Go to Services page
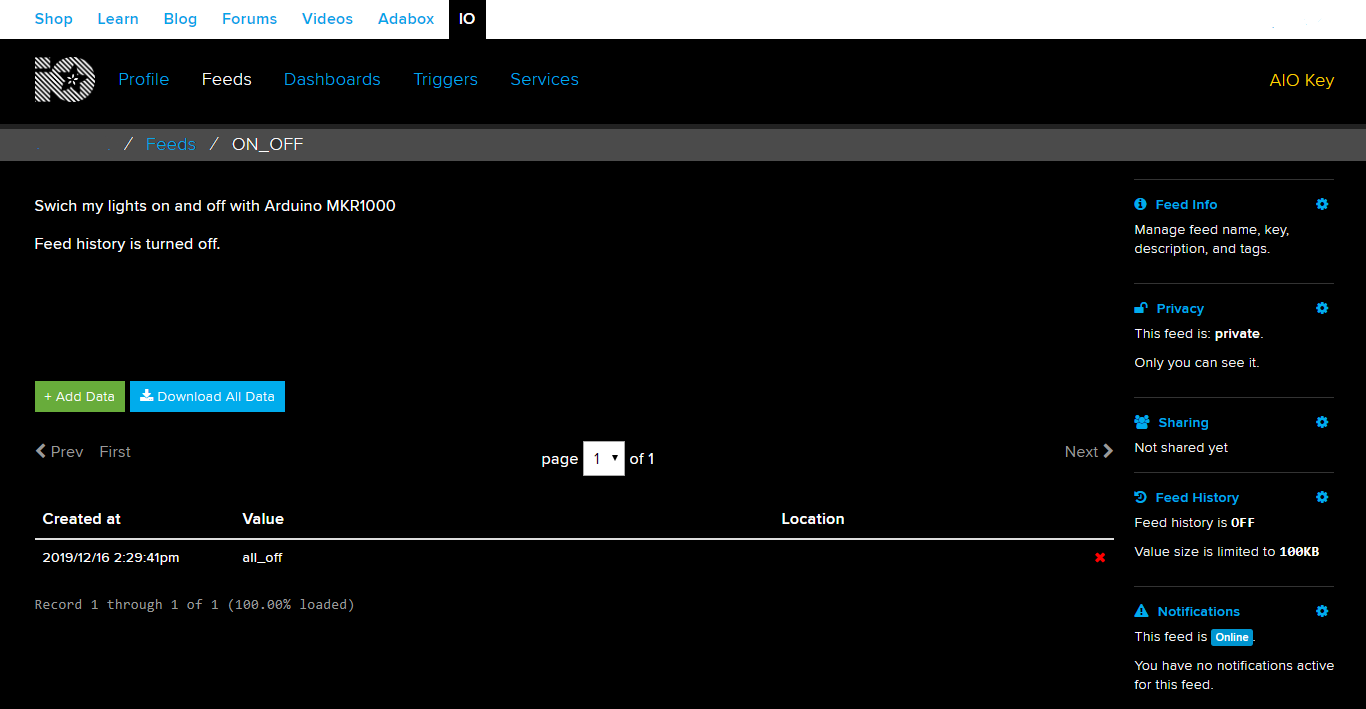1366x709 pixels. pos(544,79)
